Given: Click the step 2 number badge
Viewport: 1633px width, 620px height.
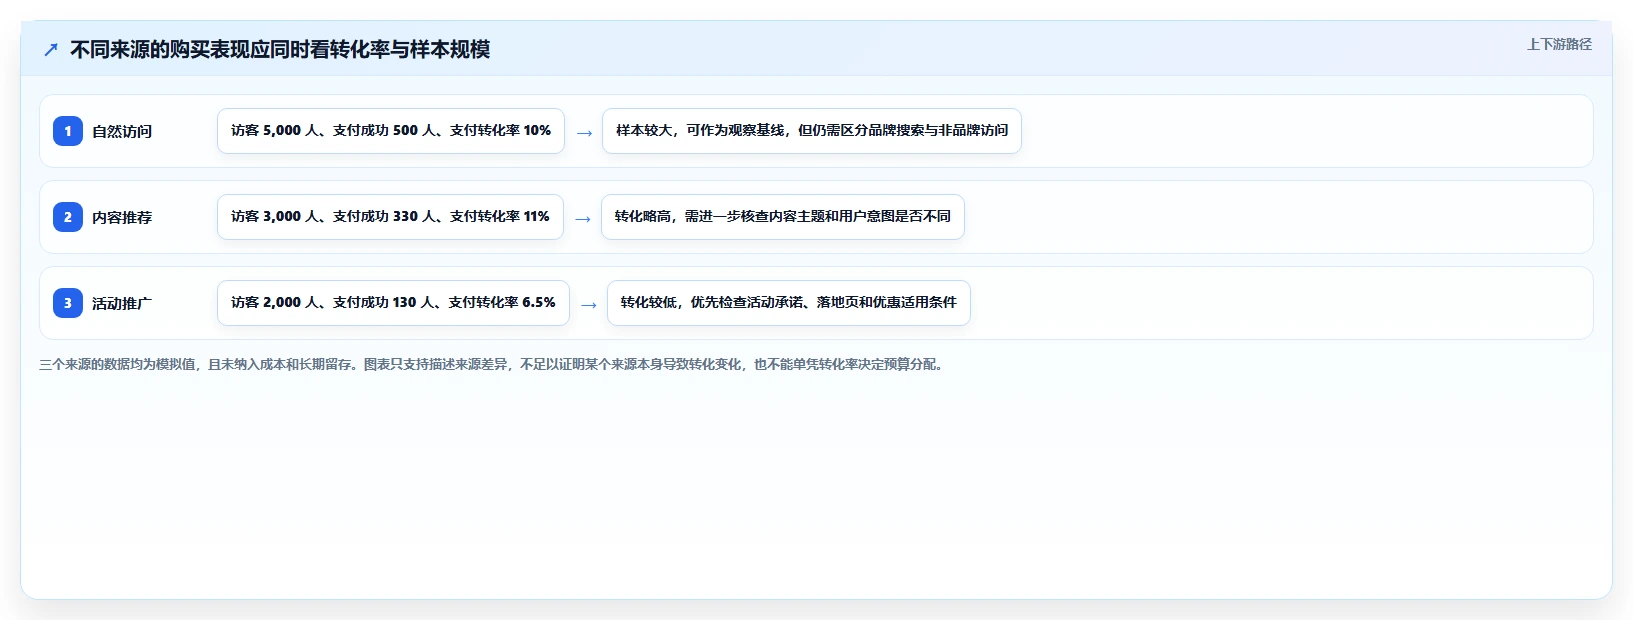Looking at the screenshot, I should [68, 217].
